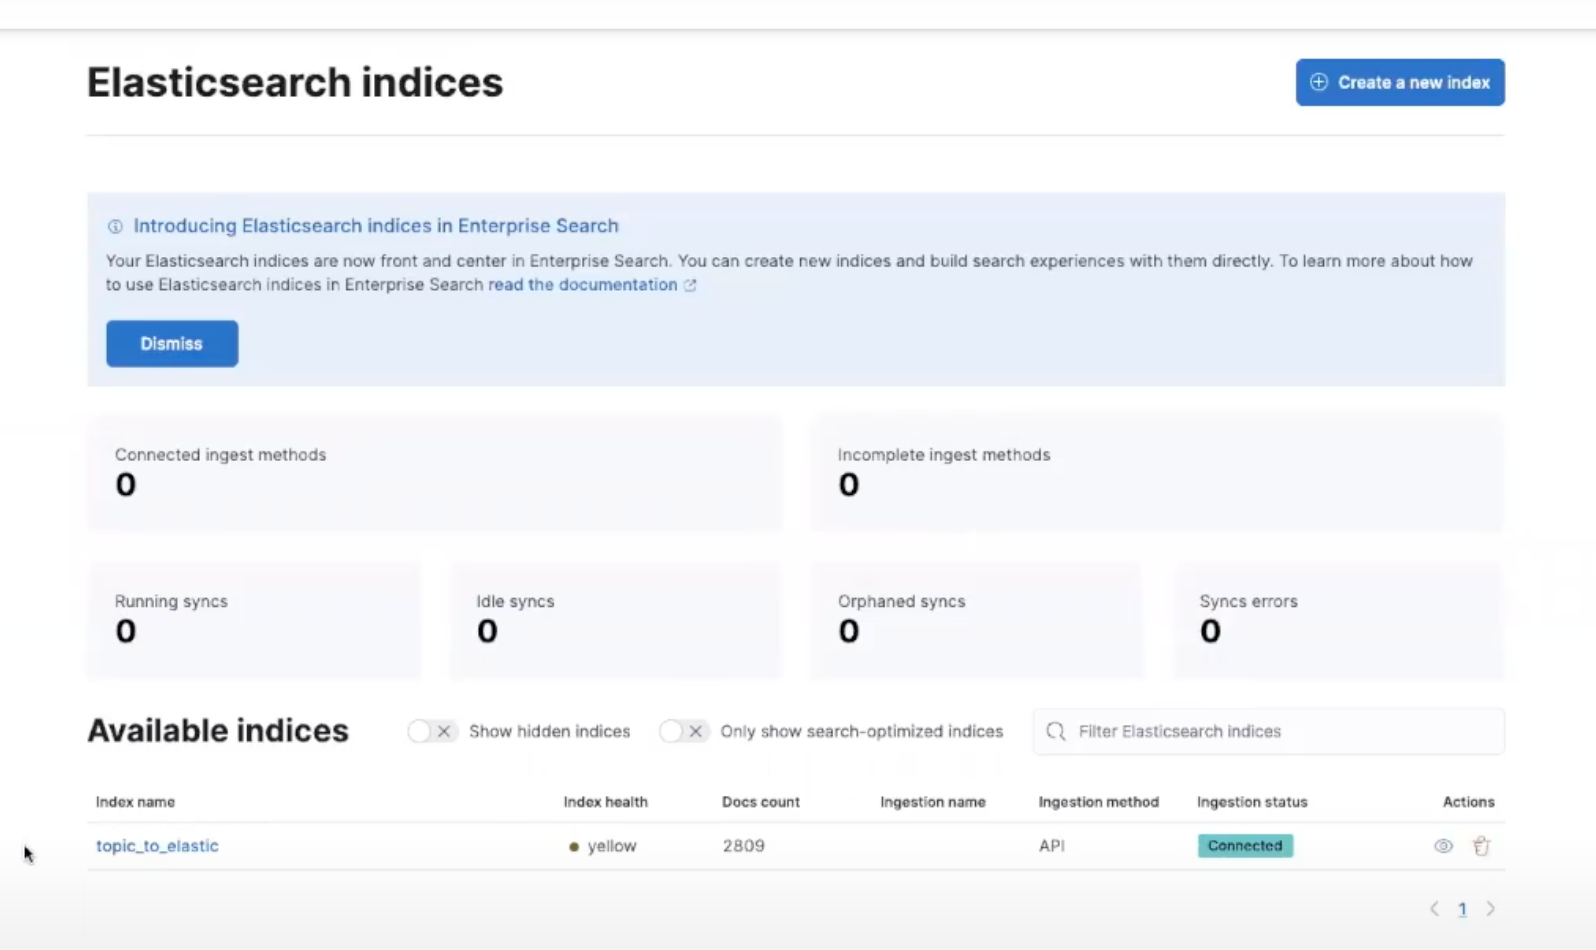Click the Ingestion method column header
Viewport: 1596px width, 950px height.
click(x=1099, y=802)
